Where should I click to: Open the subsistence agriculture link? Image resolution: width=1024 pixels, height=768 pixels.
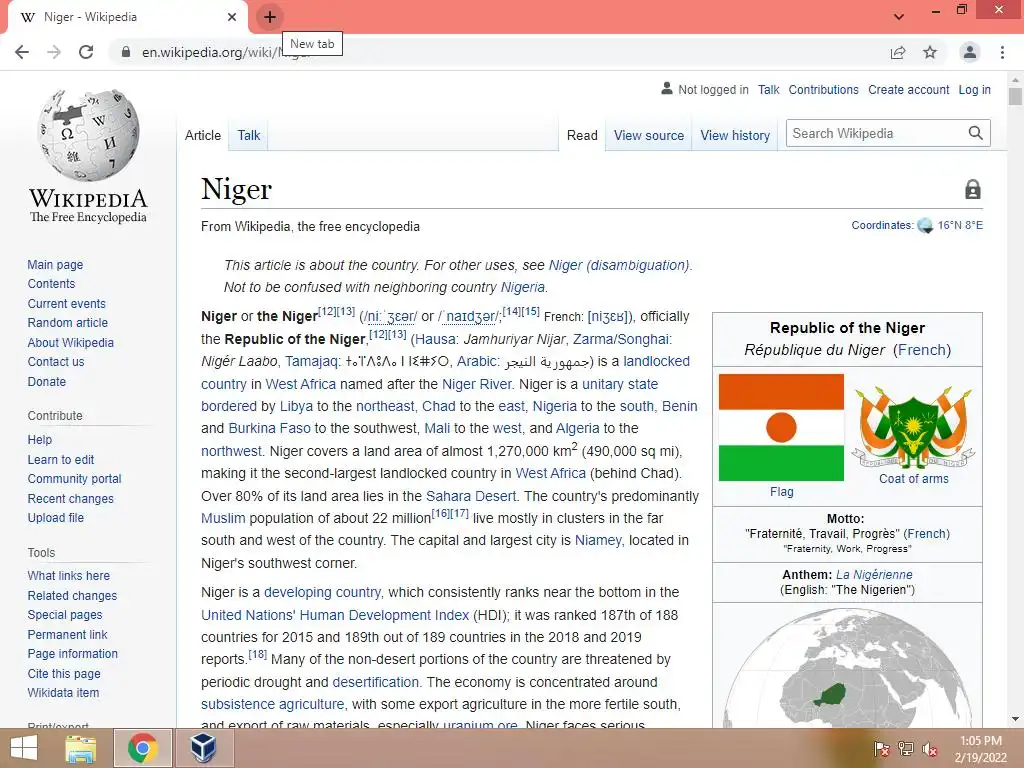click(x=272, y=704)
